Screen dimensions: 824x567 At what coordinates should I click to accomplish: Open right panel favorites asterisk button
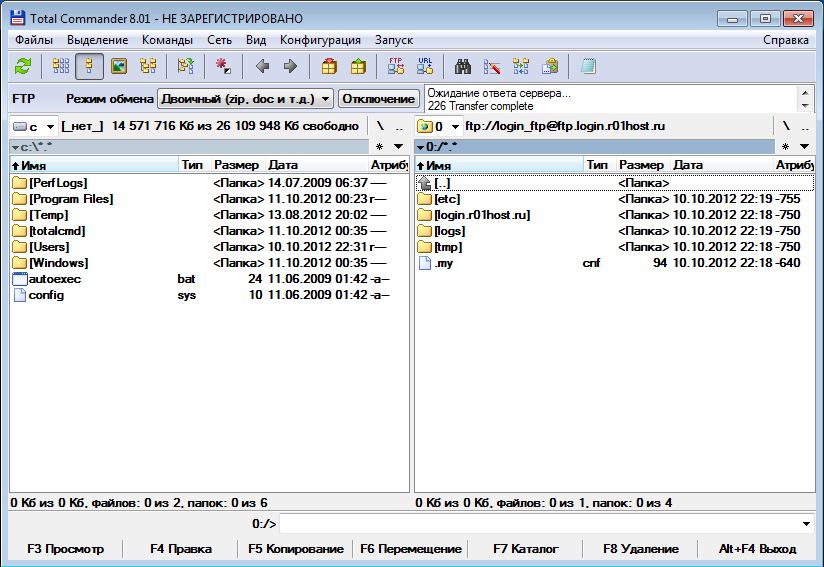click(x=785, y=147)
